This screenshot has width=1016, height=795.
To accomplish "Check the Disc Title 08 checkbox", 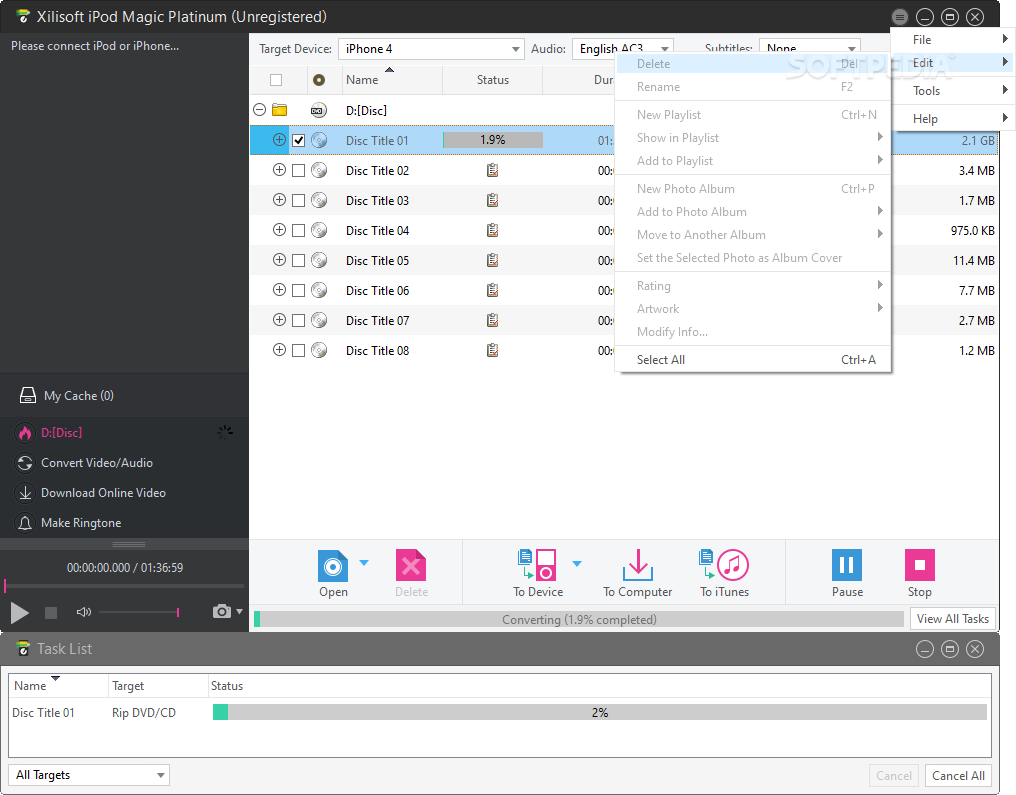I will pos(298,351).
